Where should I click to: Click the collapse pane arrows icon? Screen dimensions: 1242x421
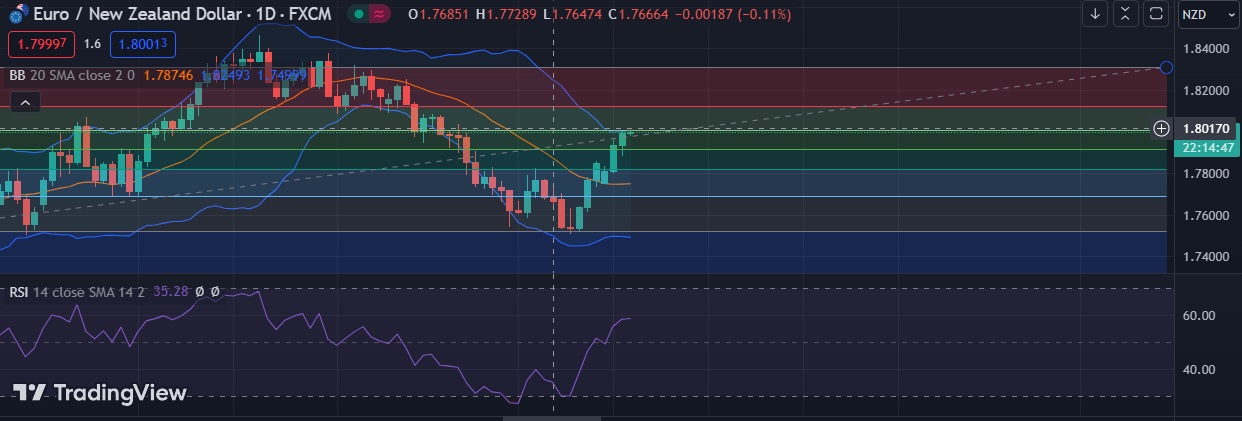[x=1126, y=14]
